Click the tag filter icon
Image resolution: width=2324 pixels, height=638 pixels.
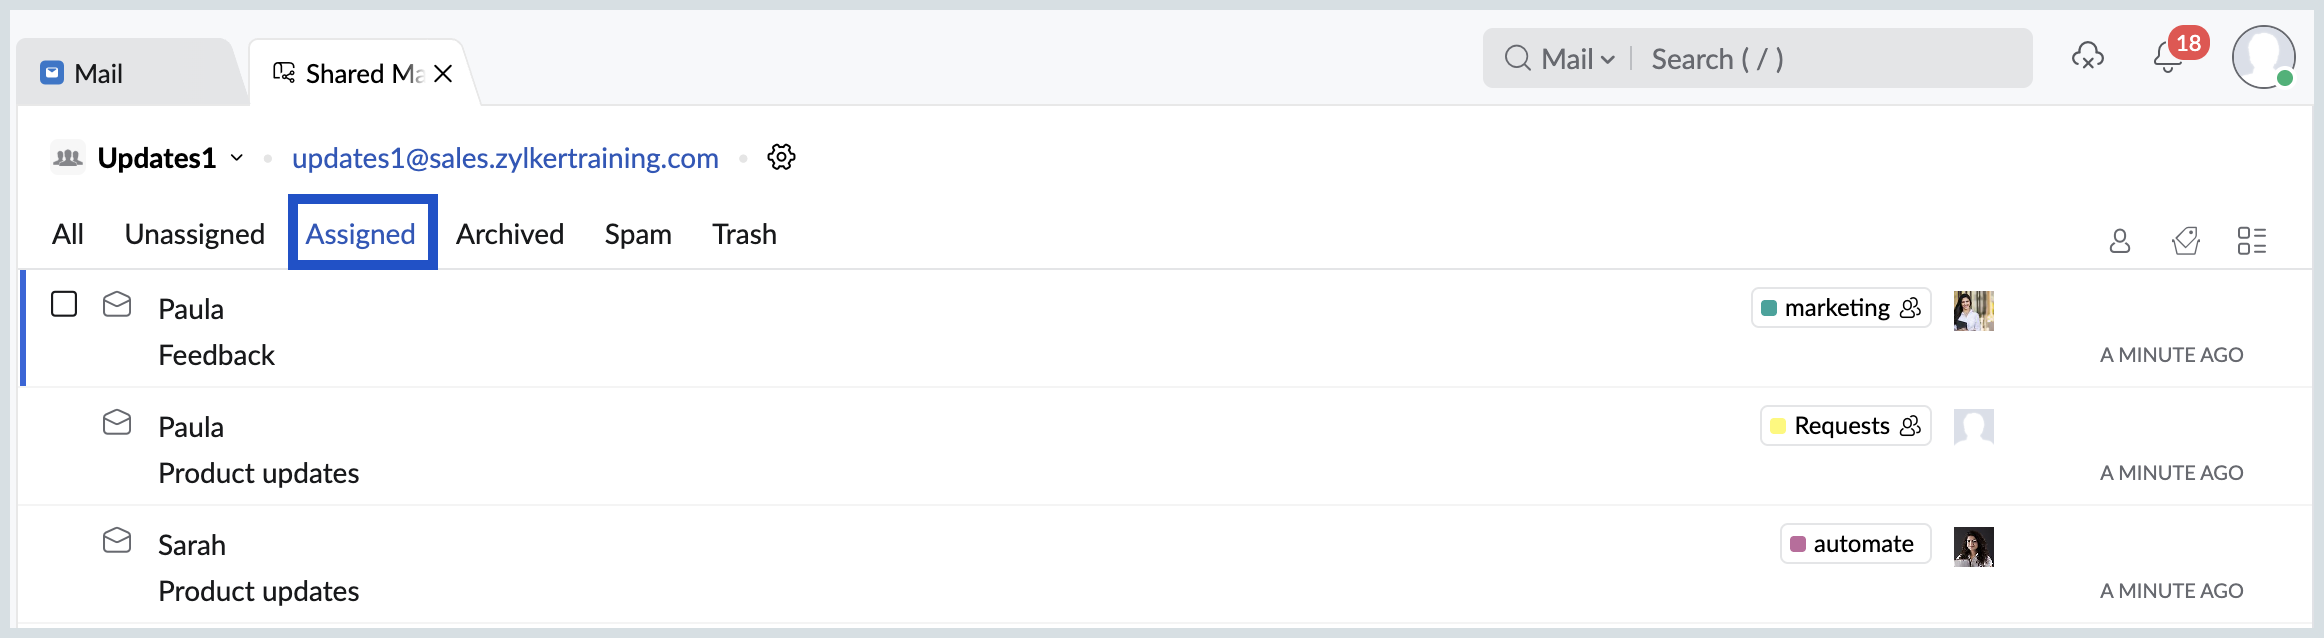pos(2186,241)
